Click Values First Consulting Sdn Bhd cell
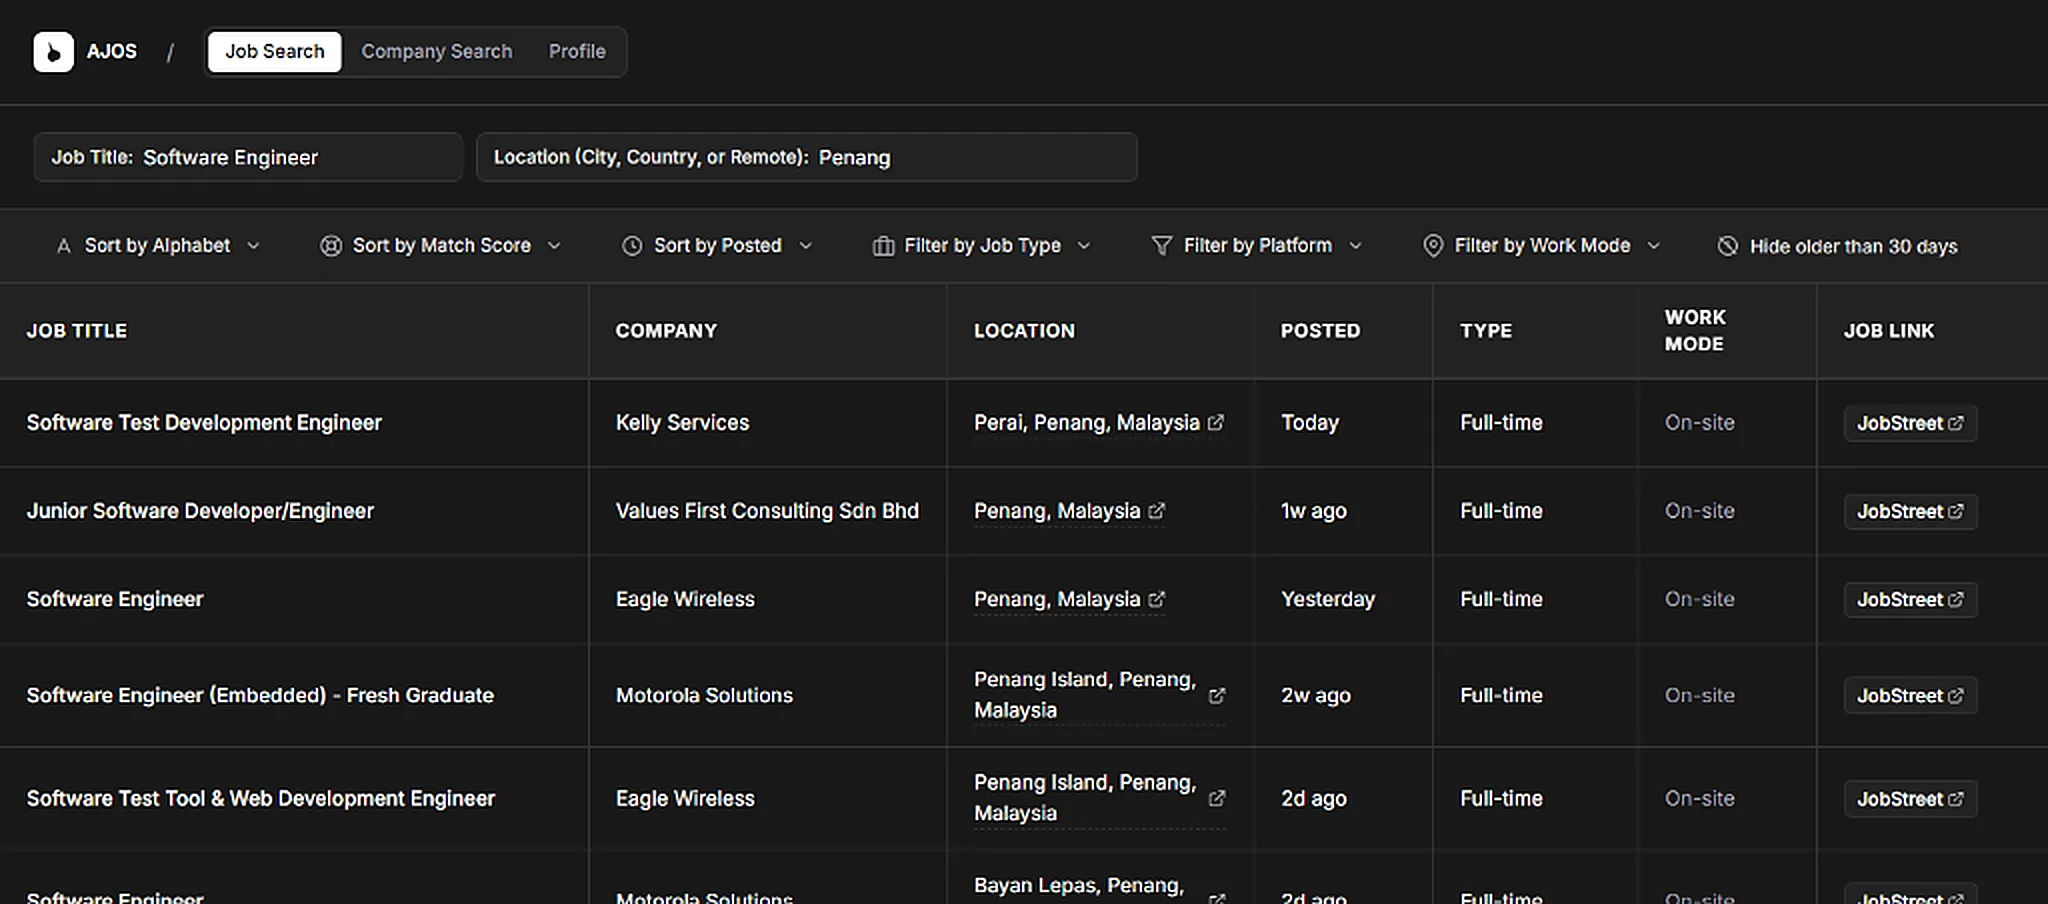The width and height of the screenshot is (2048, 904). [x=767, y=511]
